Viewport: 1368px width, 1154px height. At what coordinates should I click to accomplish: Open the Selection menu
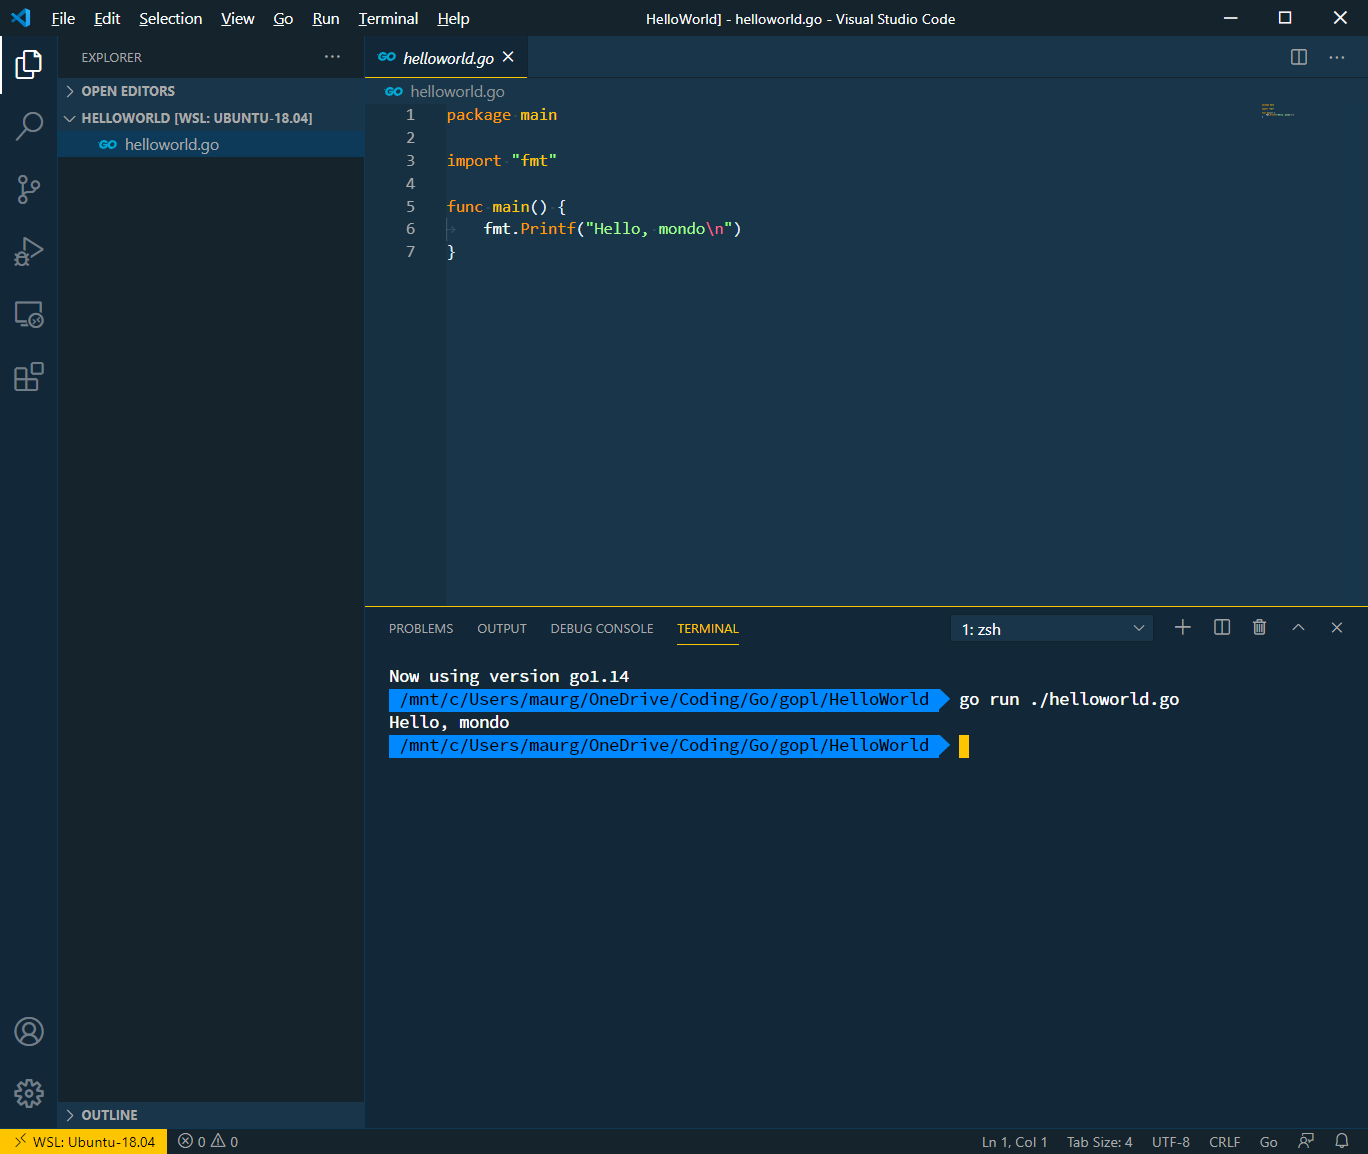point(170,18)
